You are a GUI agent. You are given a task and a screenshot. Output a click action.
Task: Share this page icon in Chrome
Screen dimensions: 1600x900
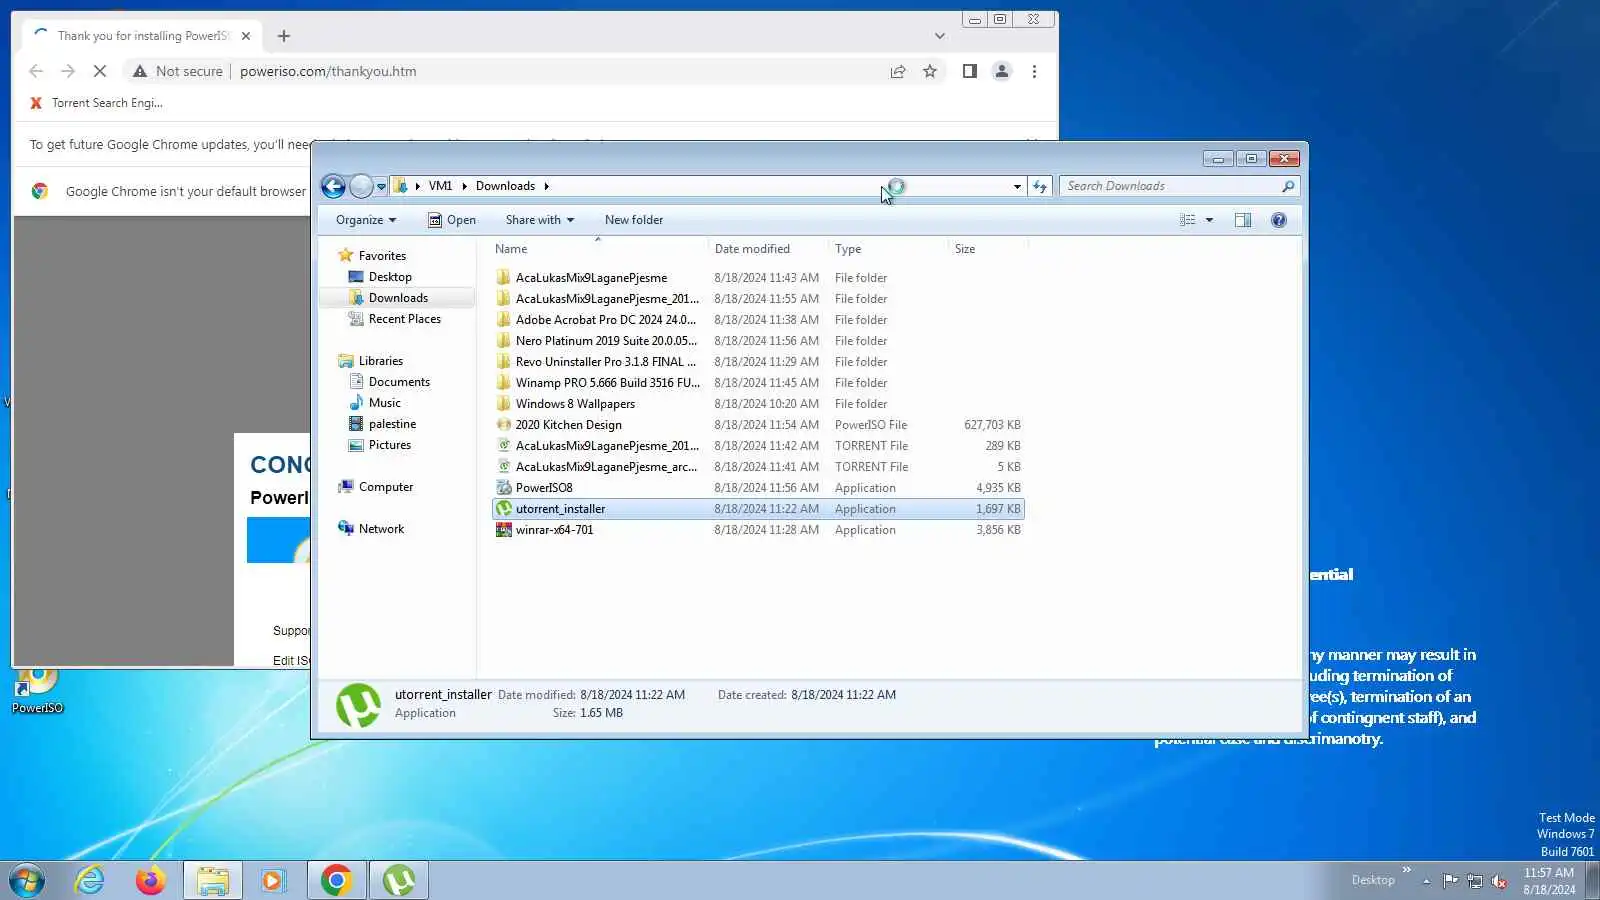(x=898, y=71)
